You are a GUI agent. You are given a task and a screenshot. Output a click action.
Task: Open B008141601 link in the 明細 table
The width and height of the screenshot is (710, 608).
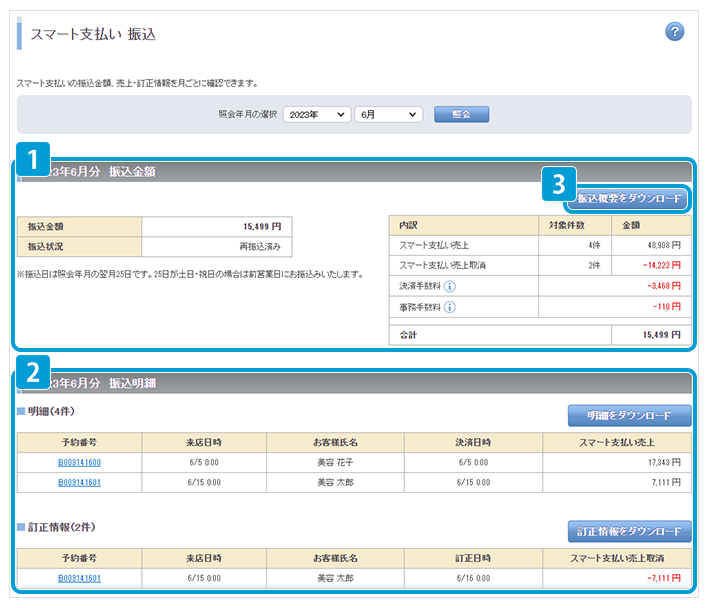[x=80, y=482]
